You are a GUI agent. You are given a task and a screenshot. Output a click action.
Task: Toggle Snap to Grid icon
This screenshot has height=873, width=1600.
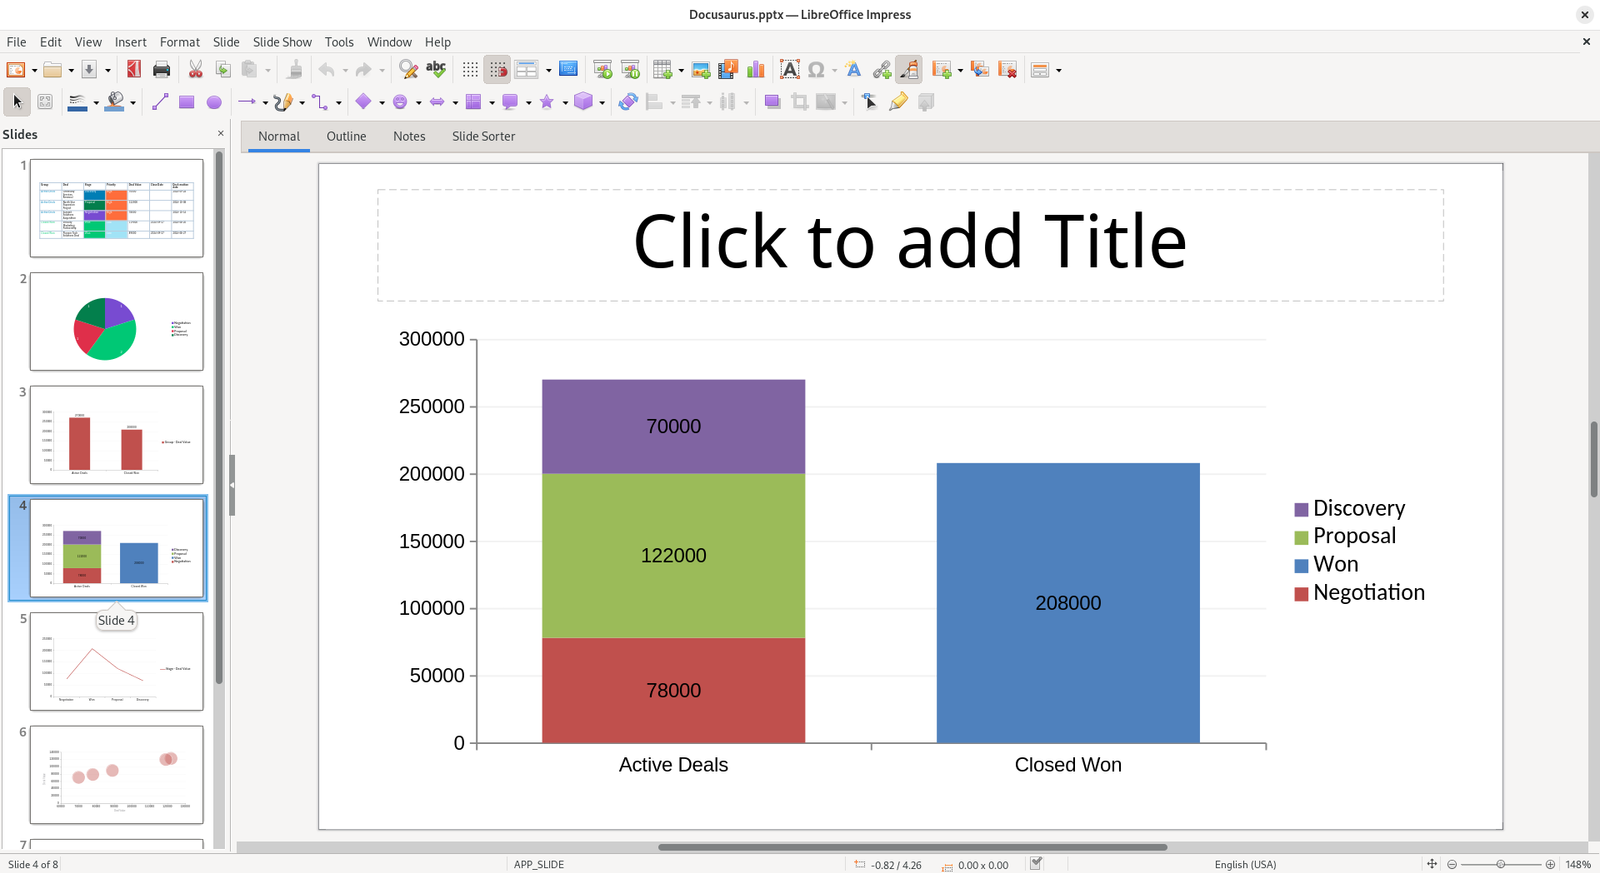click(497, 69)
